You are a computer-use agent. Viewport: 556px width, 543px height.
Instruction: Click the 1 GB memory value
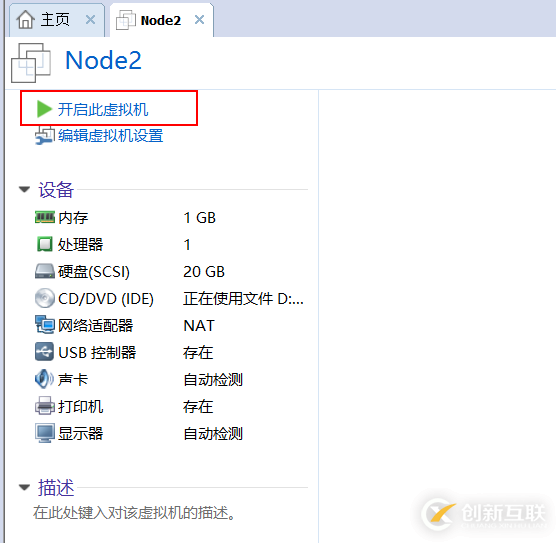(199, 217)
